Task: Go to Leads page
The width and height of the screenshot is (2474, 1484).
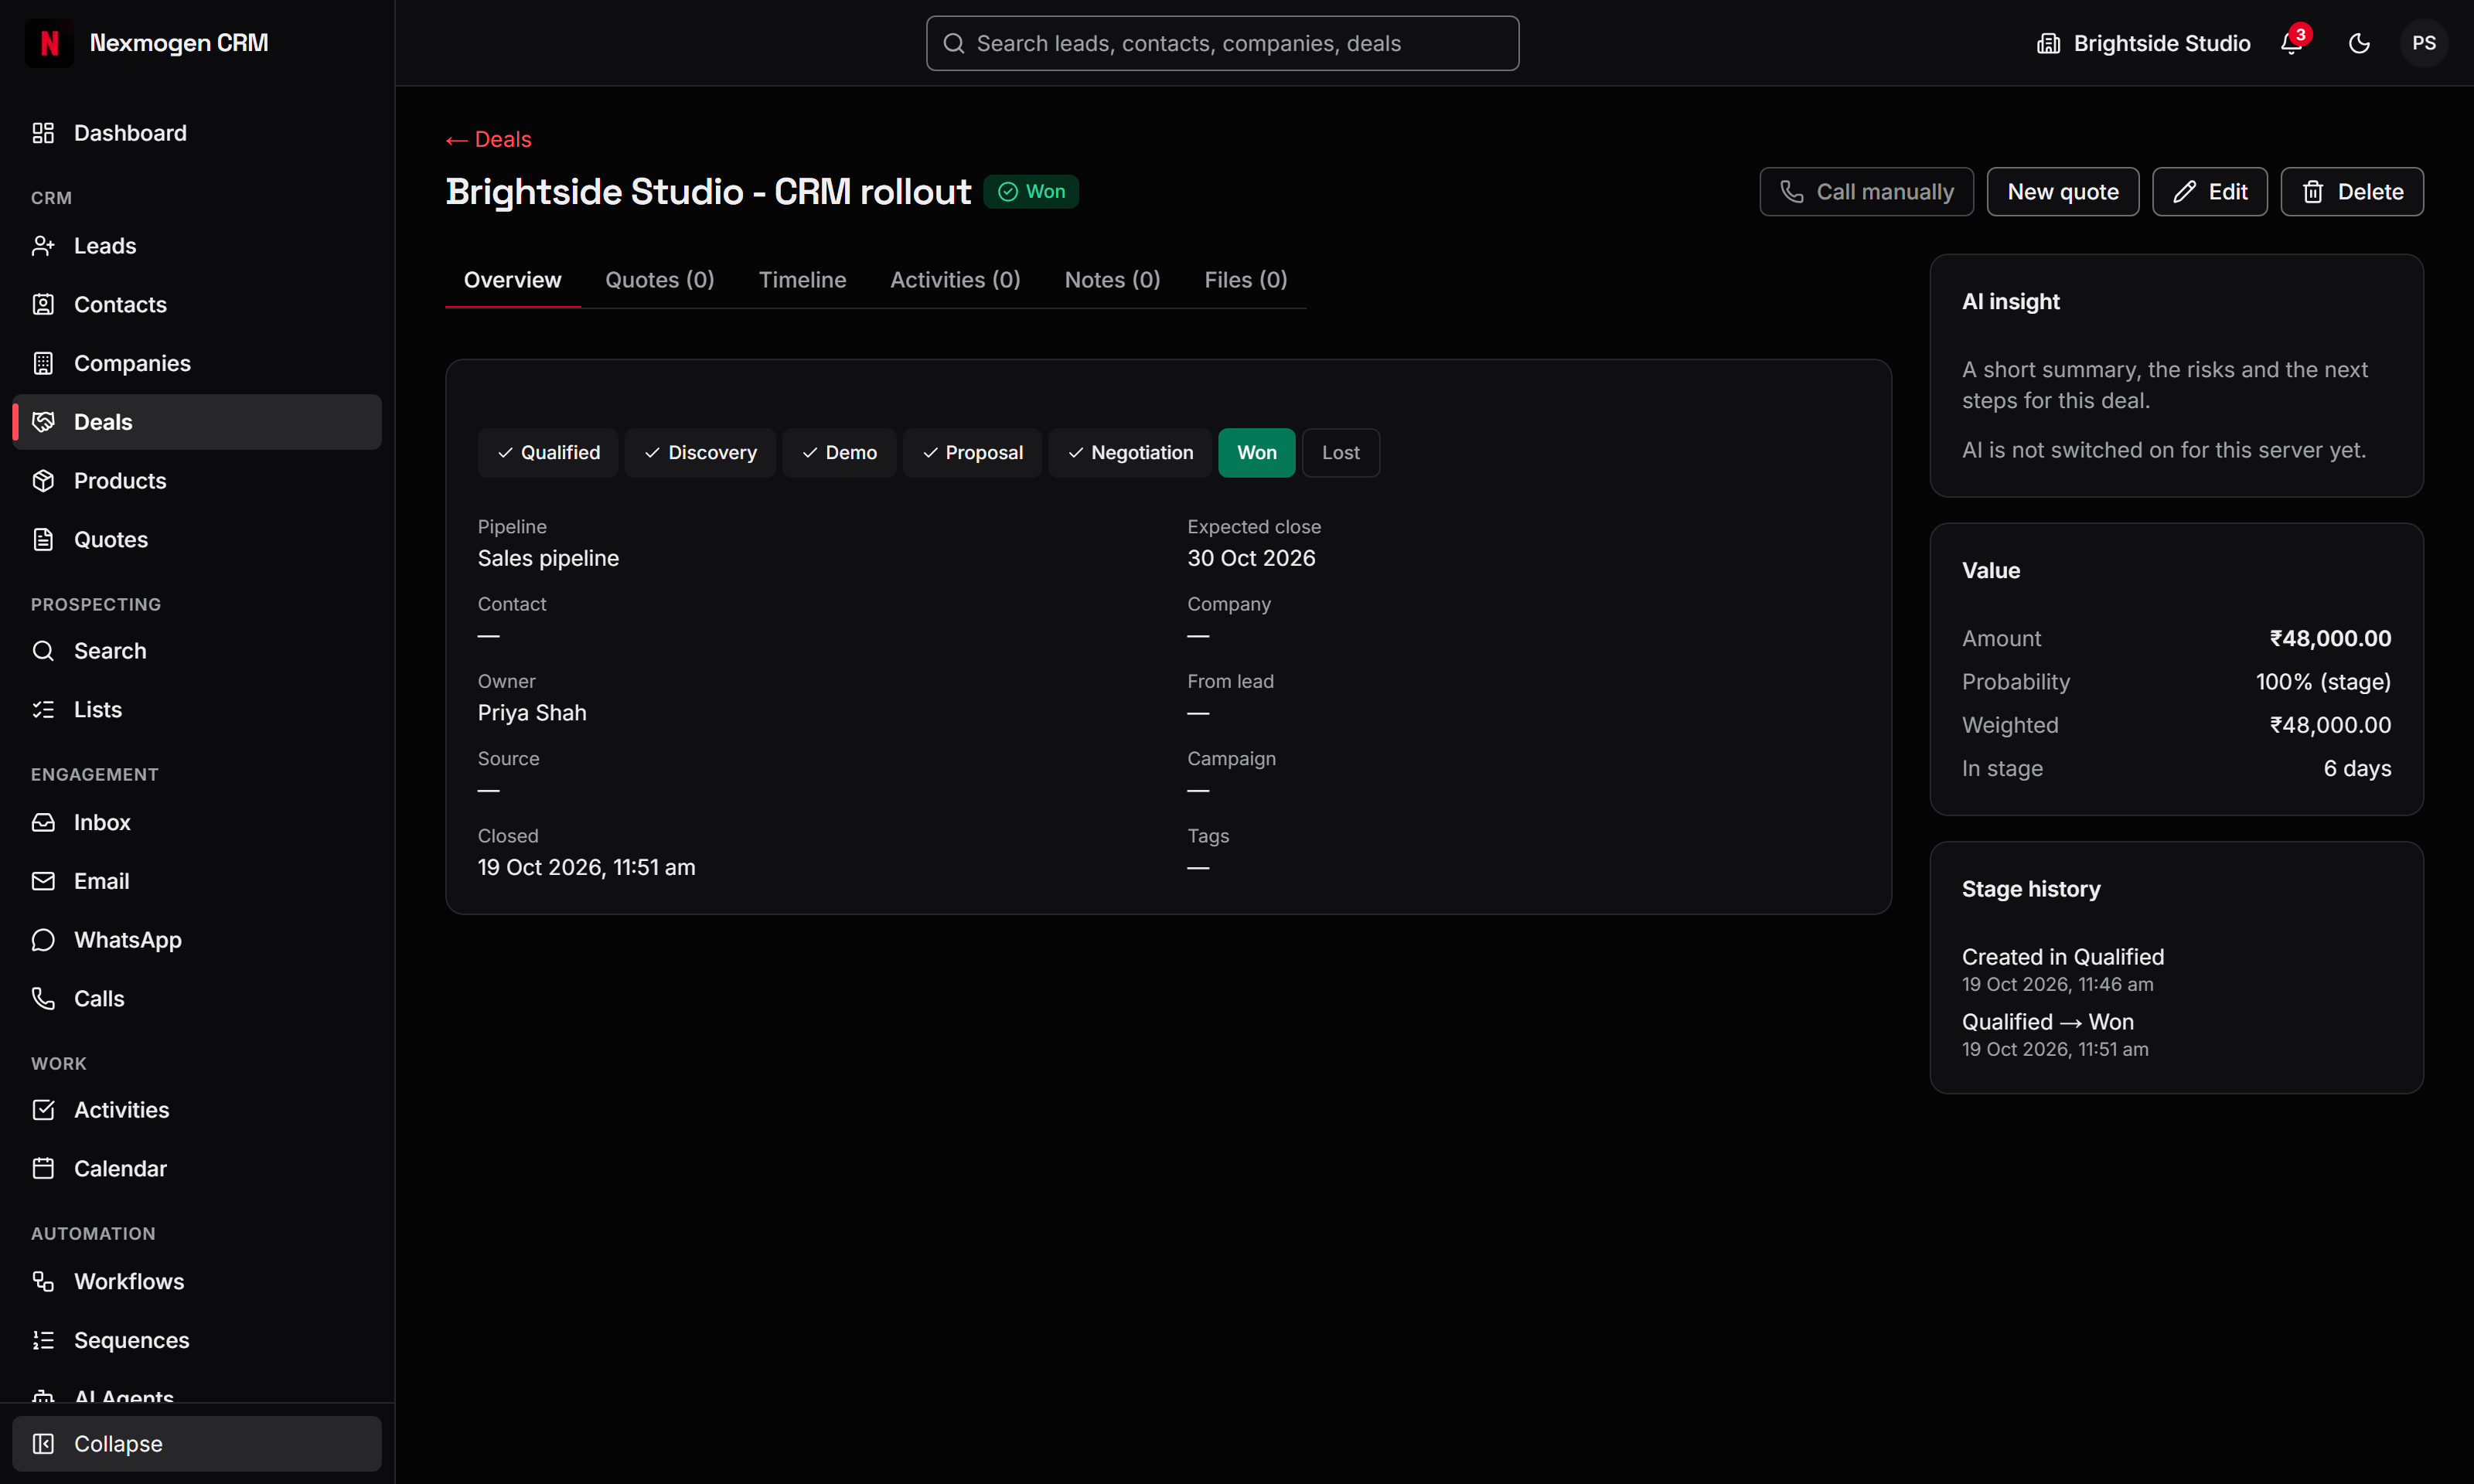Action: (x=197, y=246)
